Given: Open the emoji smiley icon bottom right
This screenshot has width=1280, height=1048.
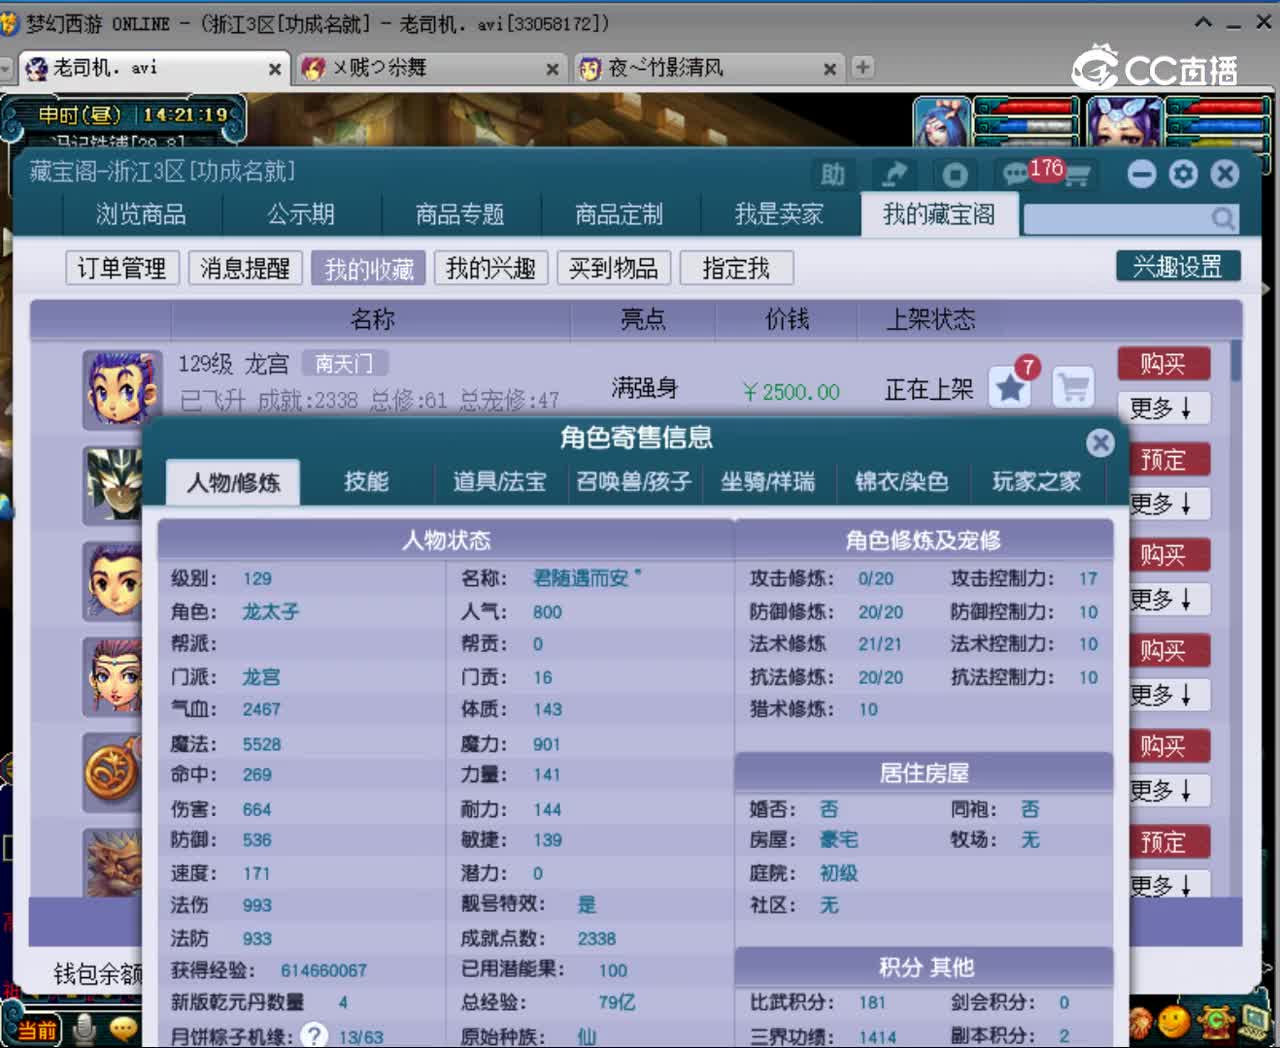Looking at the screenshot, I should click(x=1173, y=1022).
